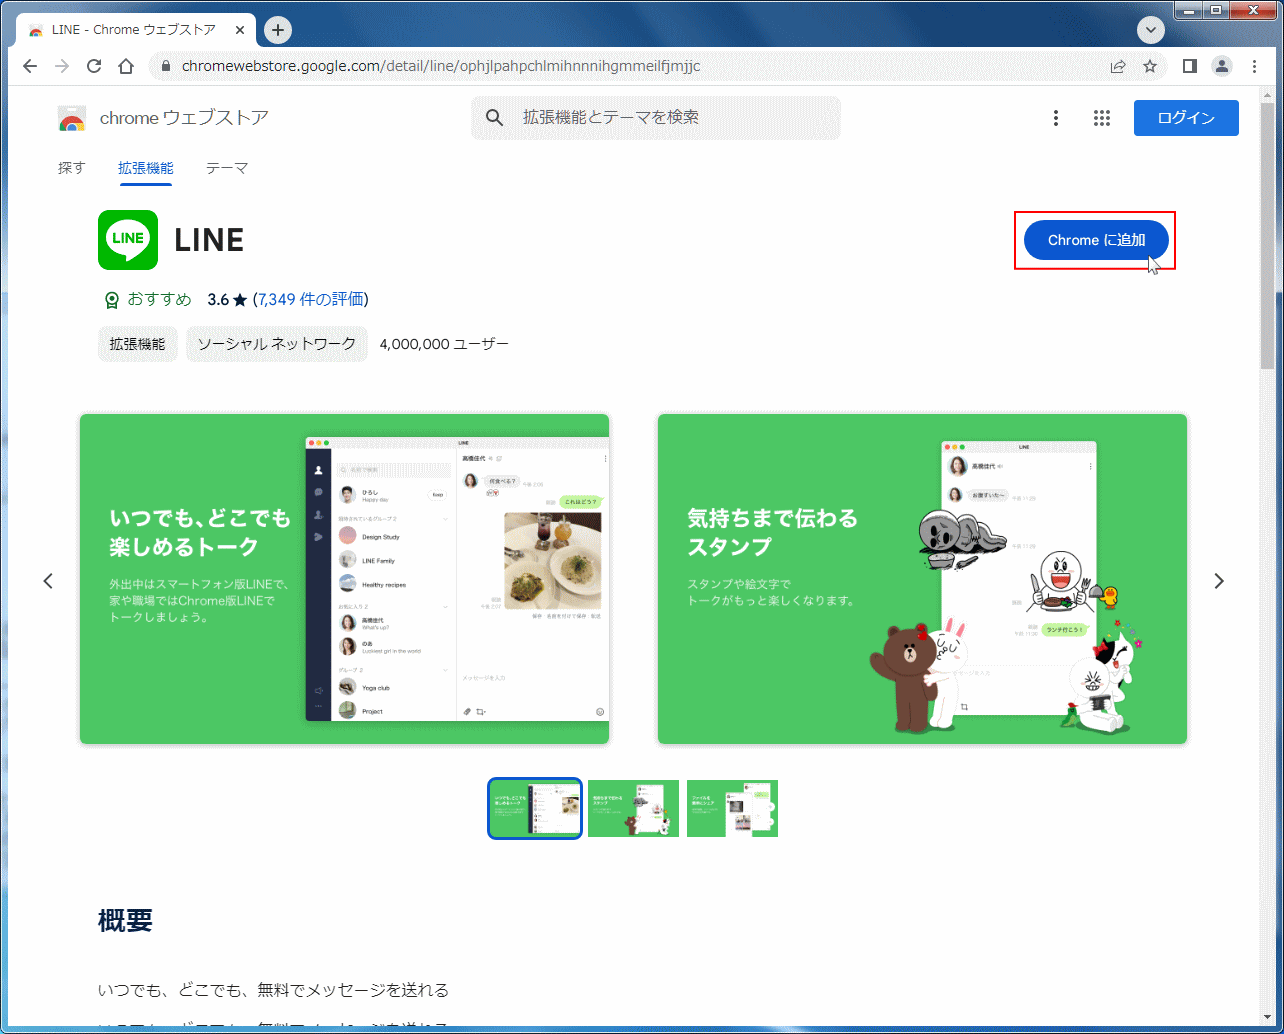
Task: Open the tab search dropdown
Action: tap(1152, 30)
